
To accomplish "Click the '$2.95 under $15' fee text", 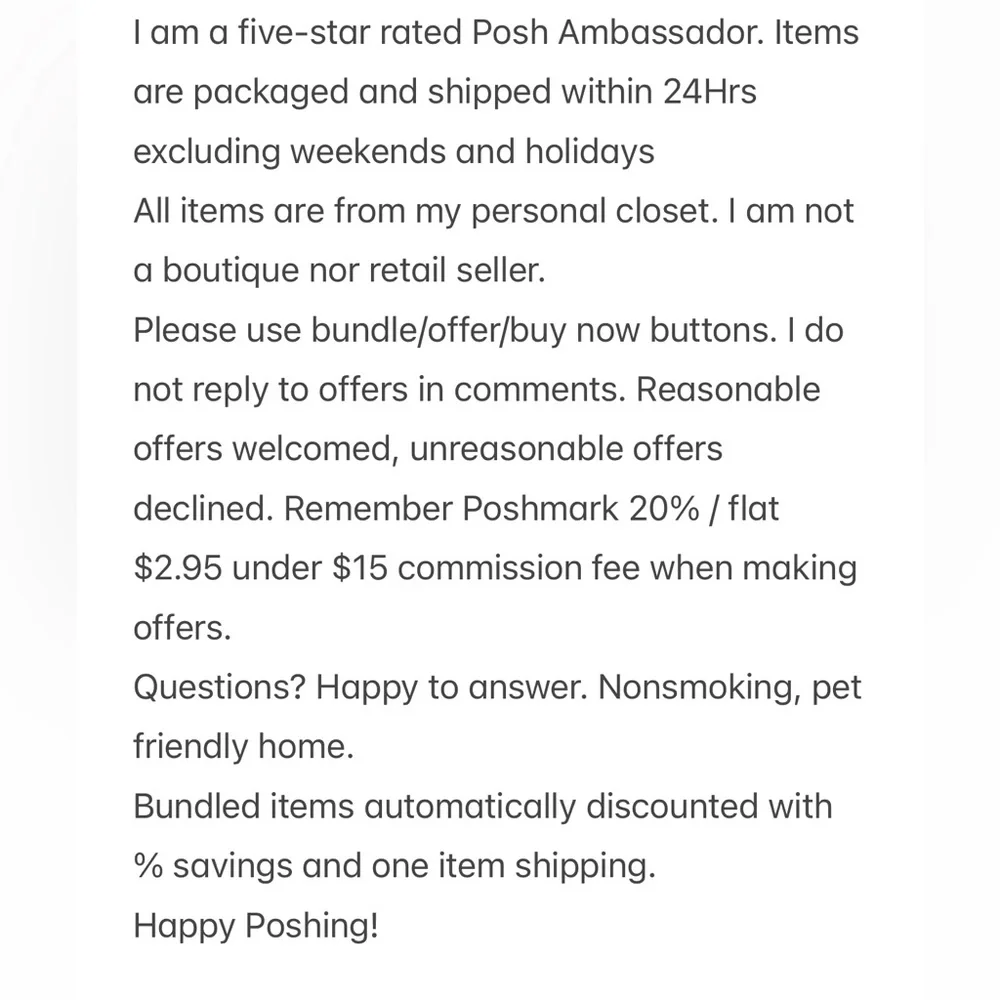I will (x=260, y=568).
